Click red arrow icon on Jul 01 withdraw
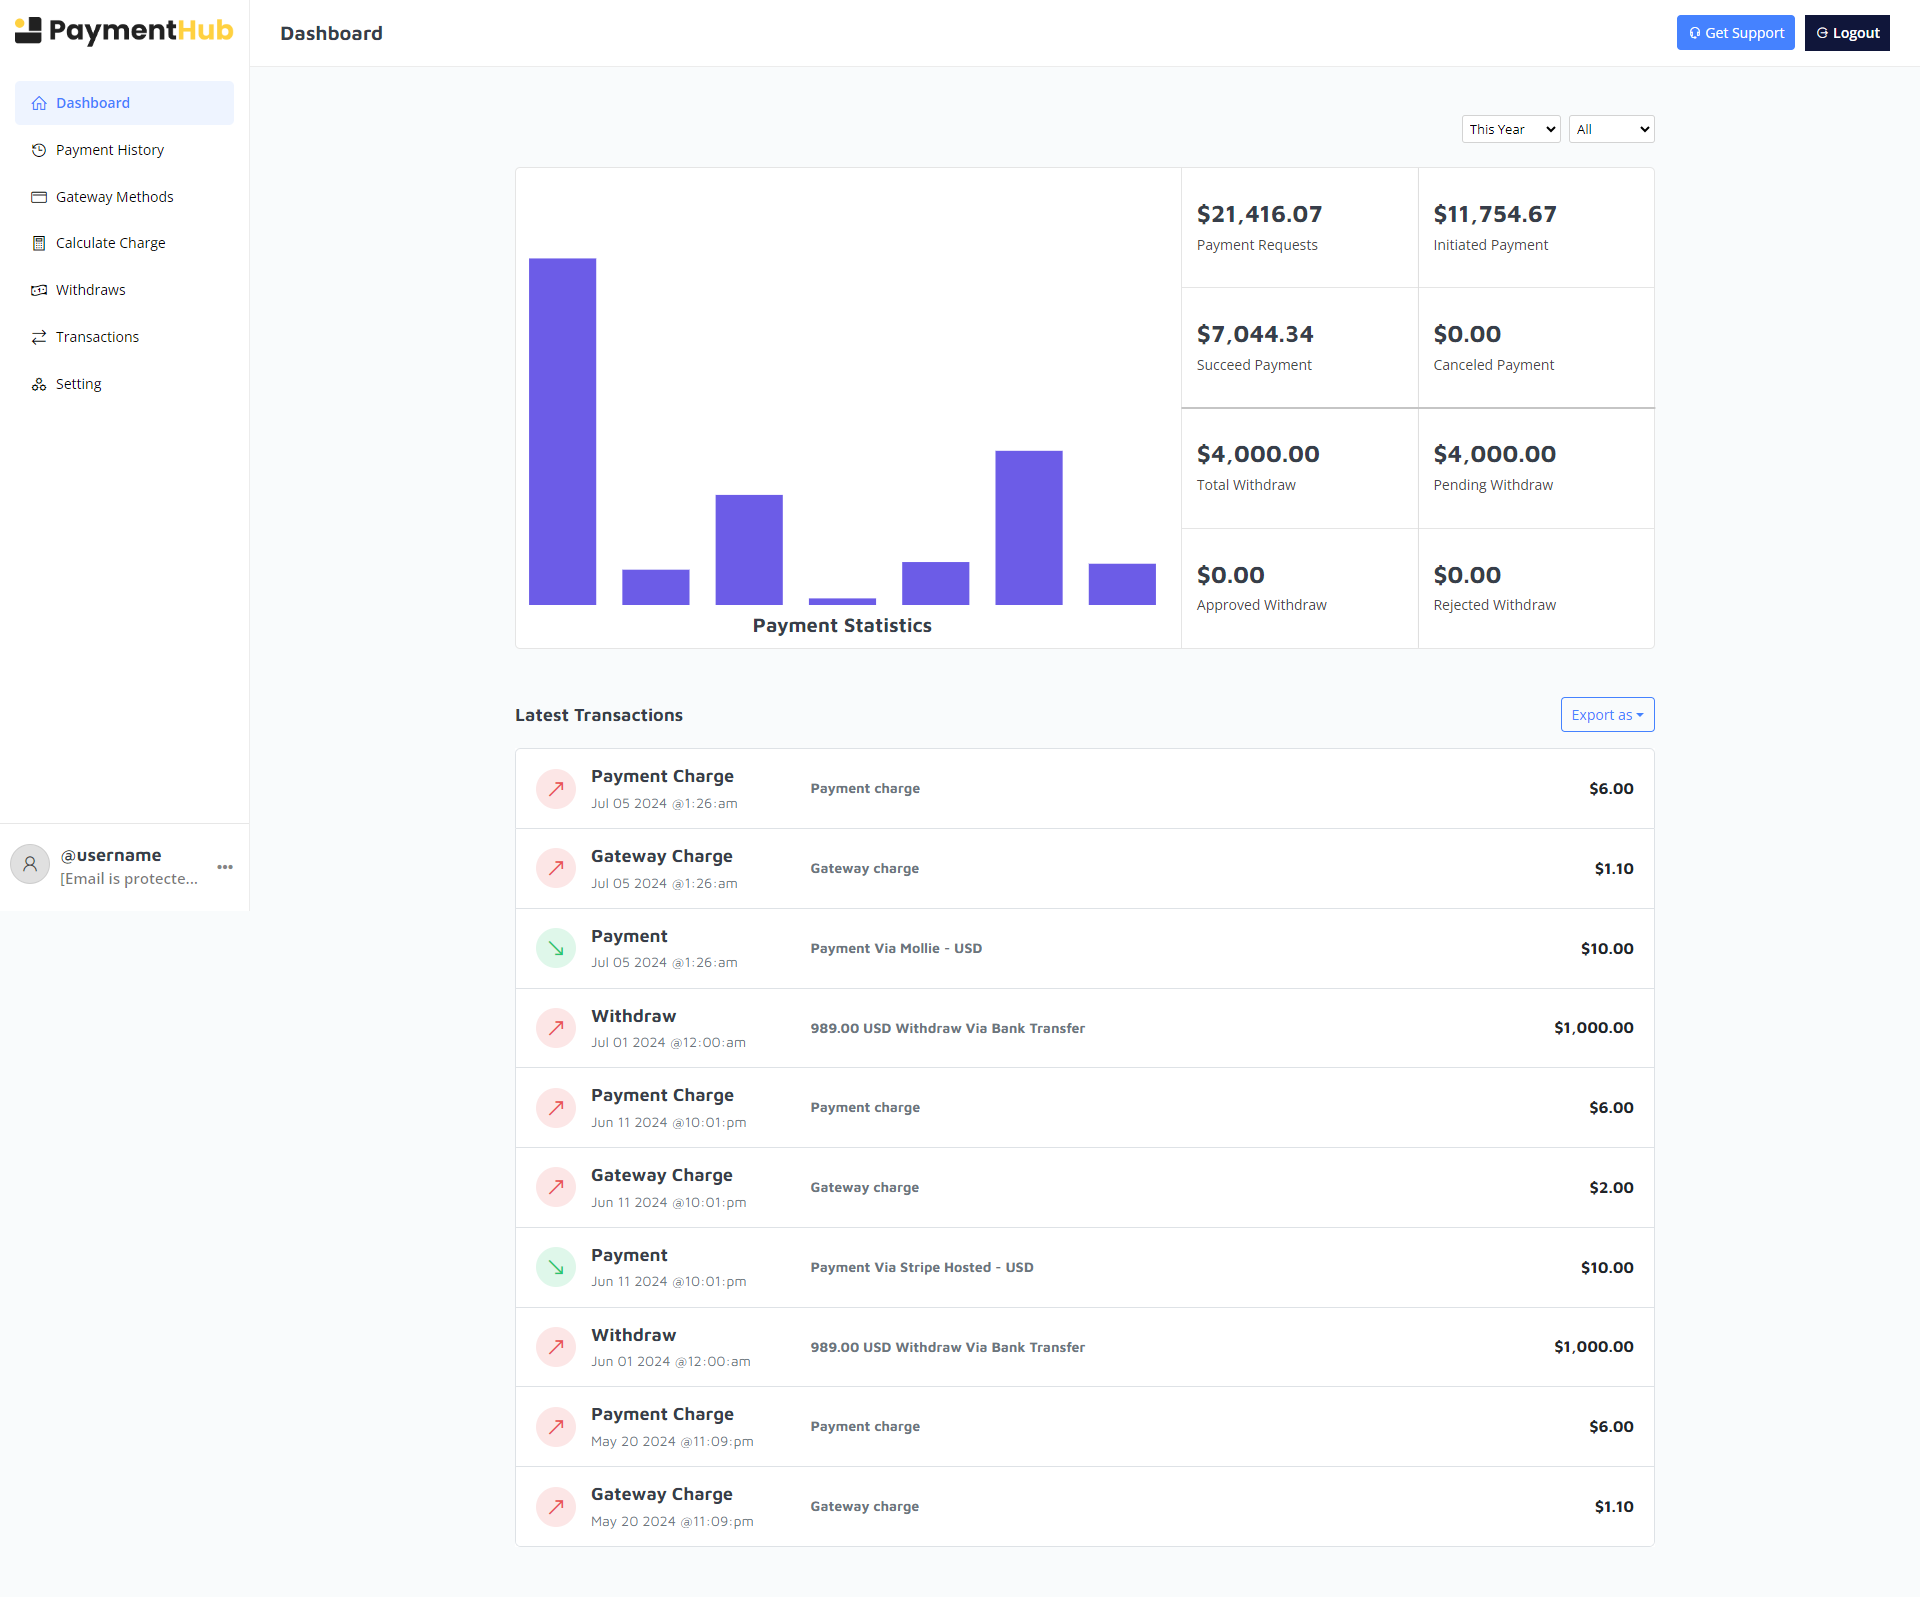This screenshot has height=1597, width=1920. (556, 1028)
